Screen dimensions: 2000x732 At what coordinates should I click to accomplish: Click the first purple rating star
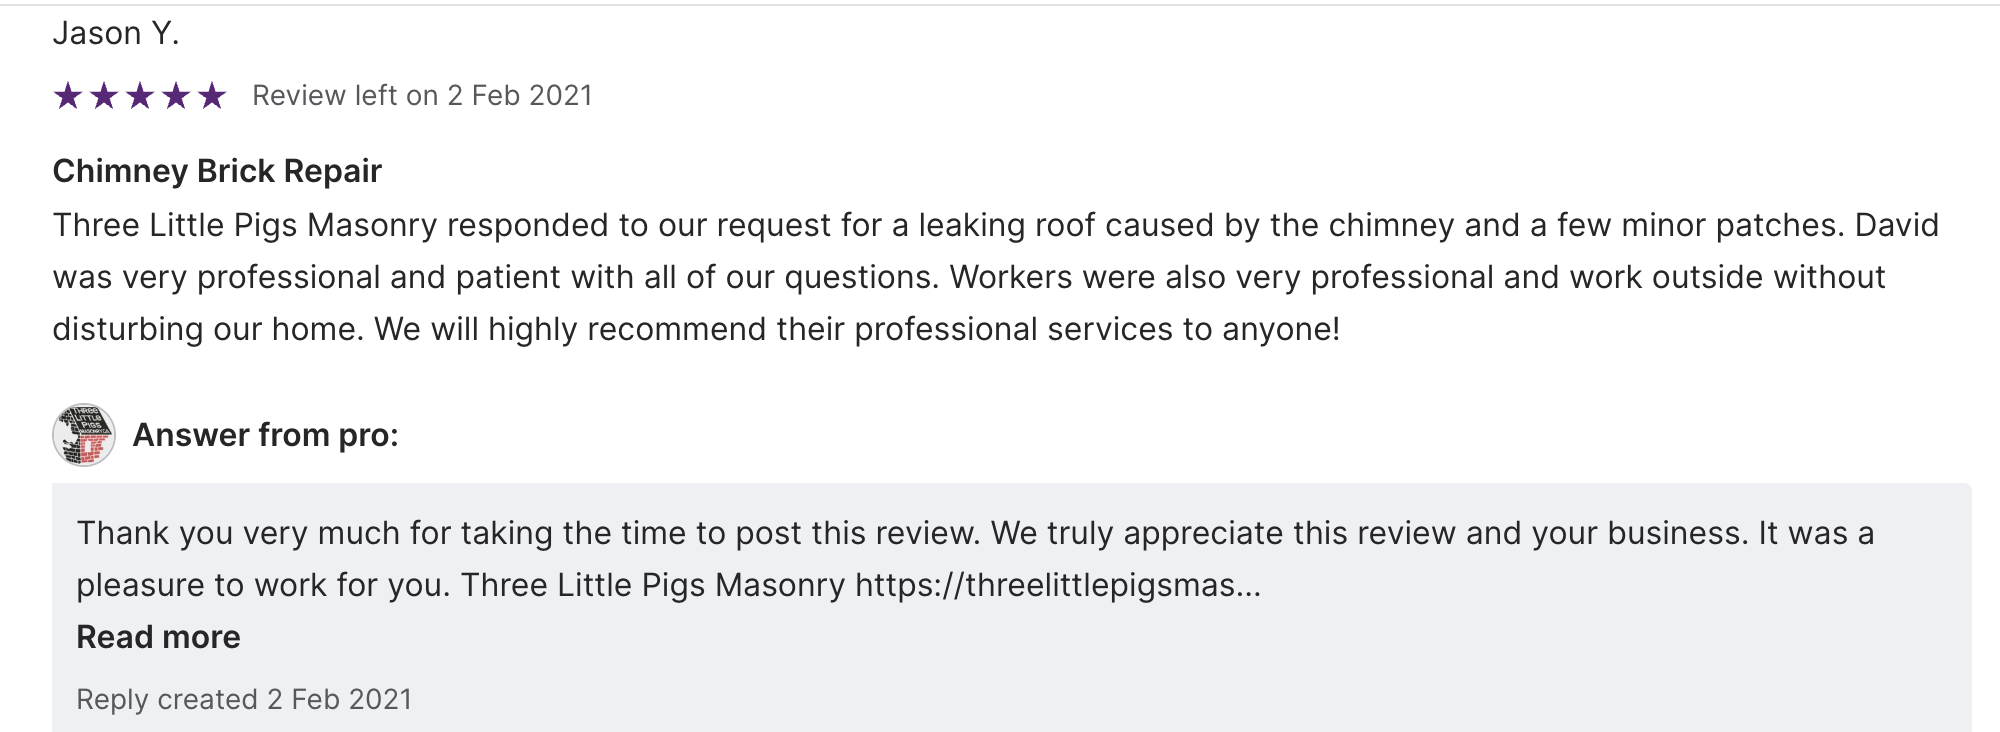pyautogui.click(x=68, y=96)
